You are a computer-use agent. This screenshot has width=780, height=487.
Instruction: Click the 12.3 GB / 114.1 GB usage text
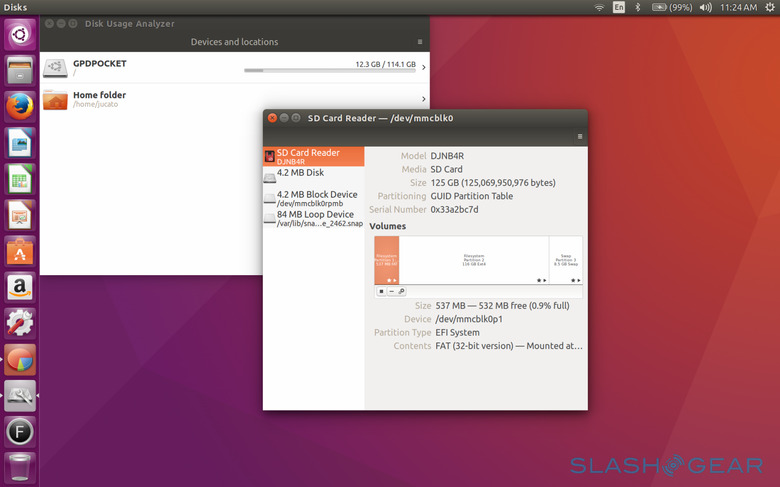click(x=386, y=64)
